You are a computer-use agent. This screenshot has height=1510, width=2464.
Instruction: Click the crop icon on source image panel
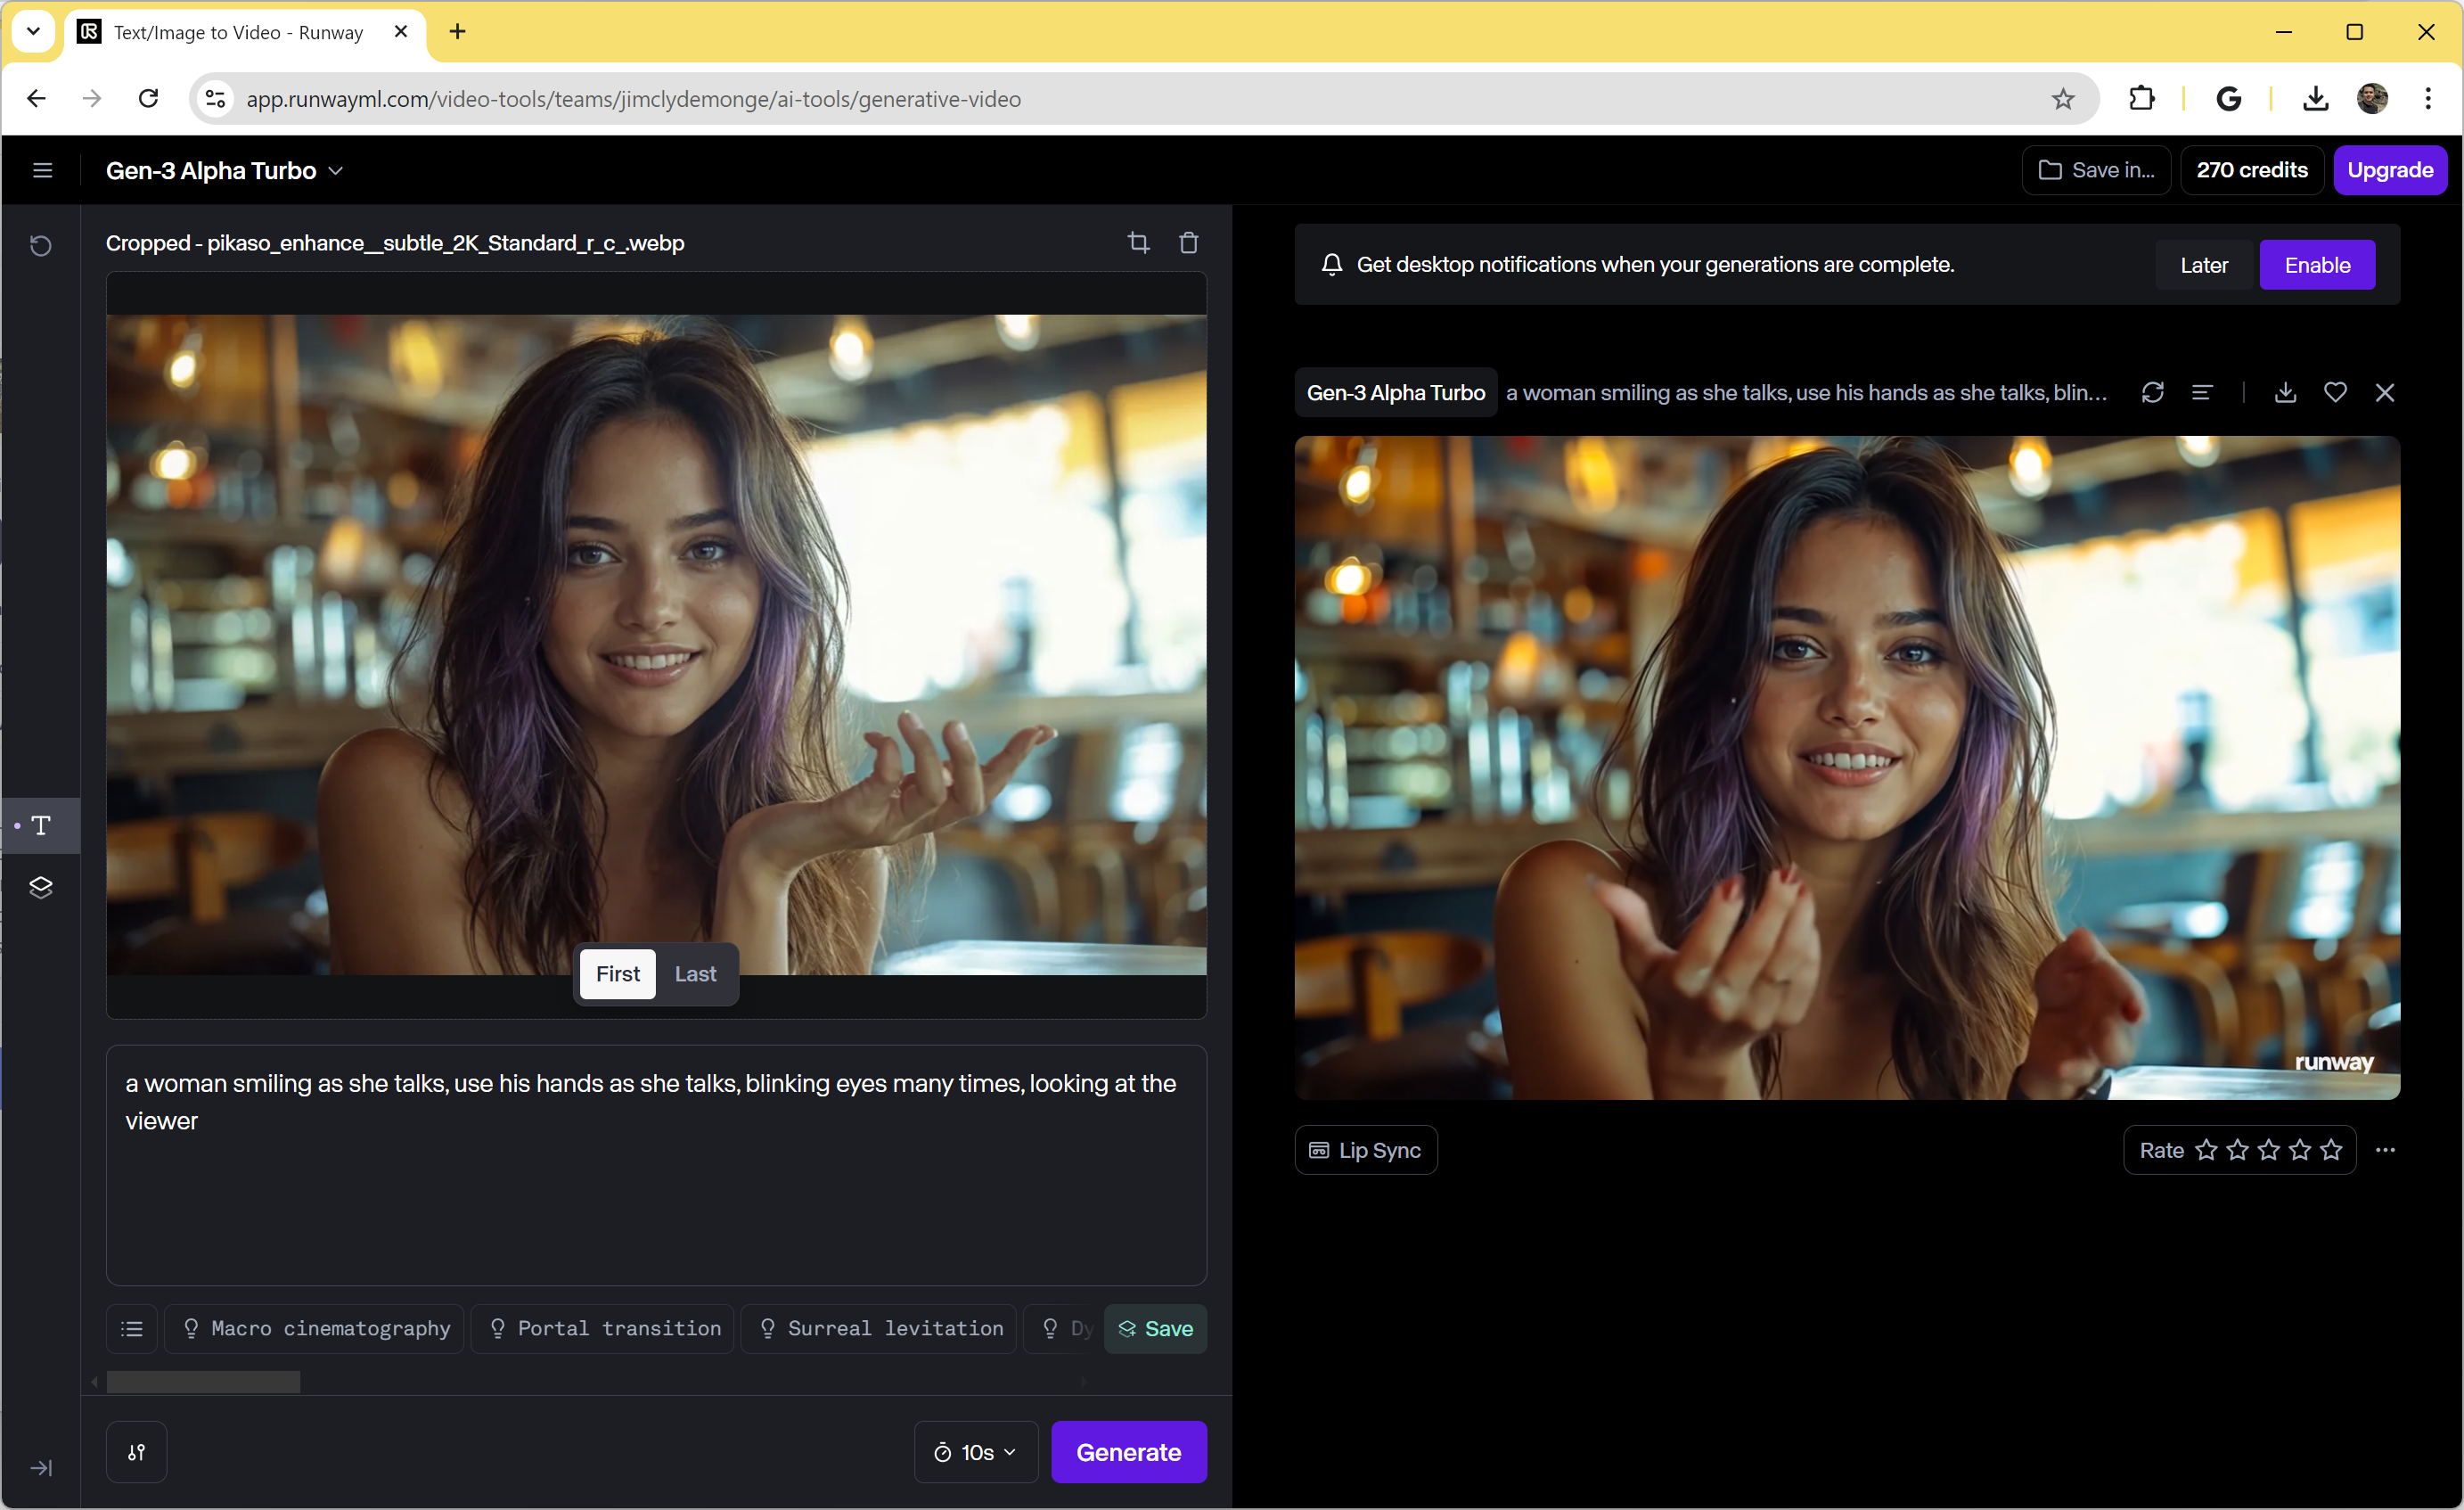click(1139, 242)
